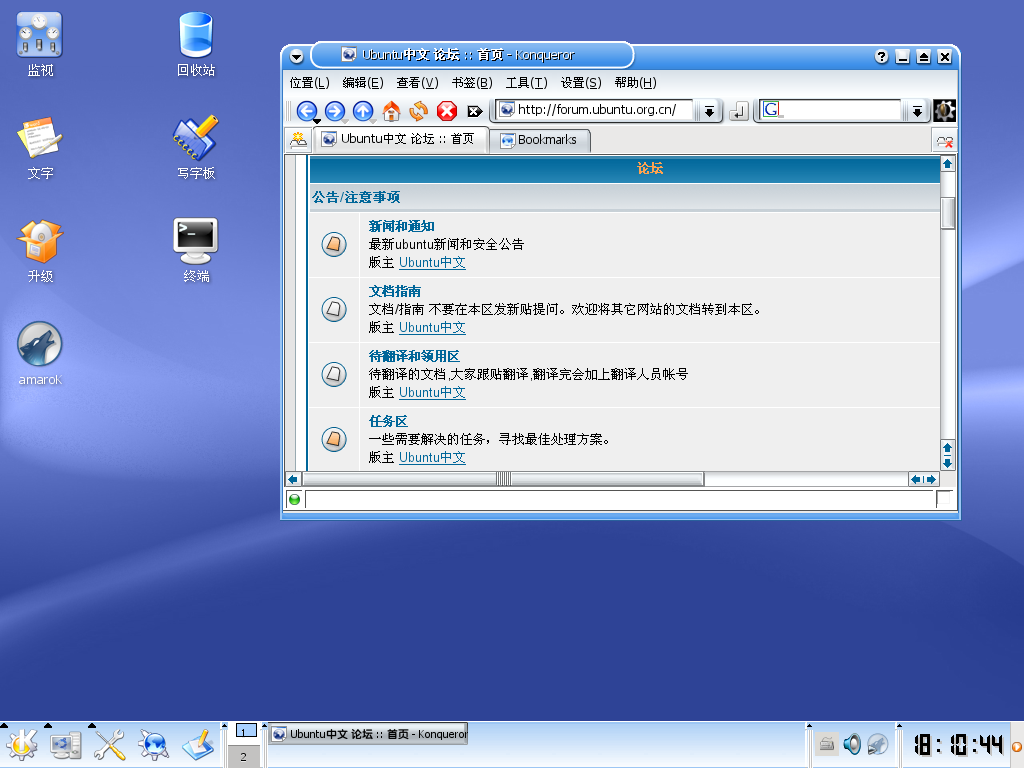1024x768 pixels.
Task: Click Ubuntu中文 moderator link under 新闻和通知
Action: pos(432,263)
